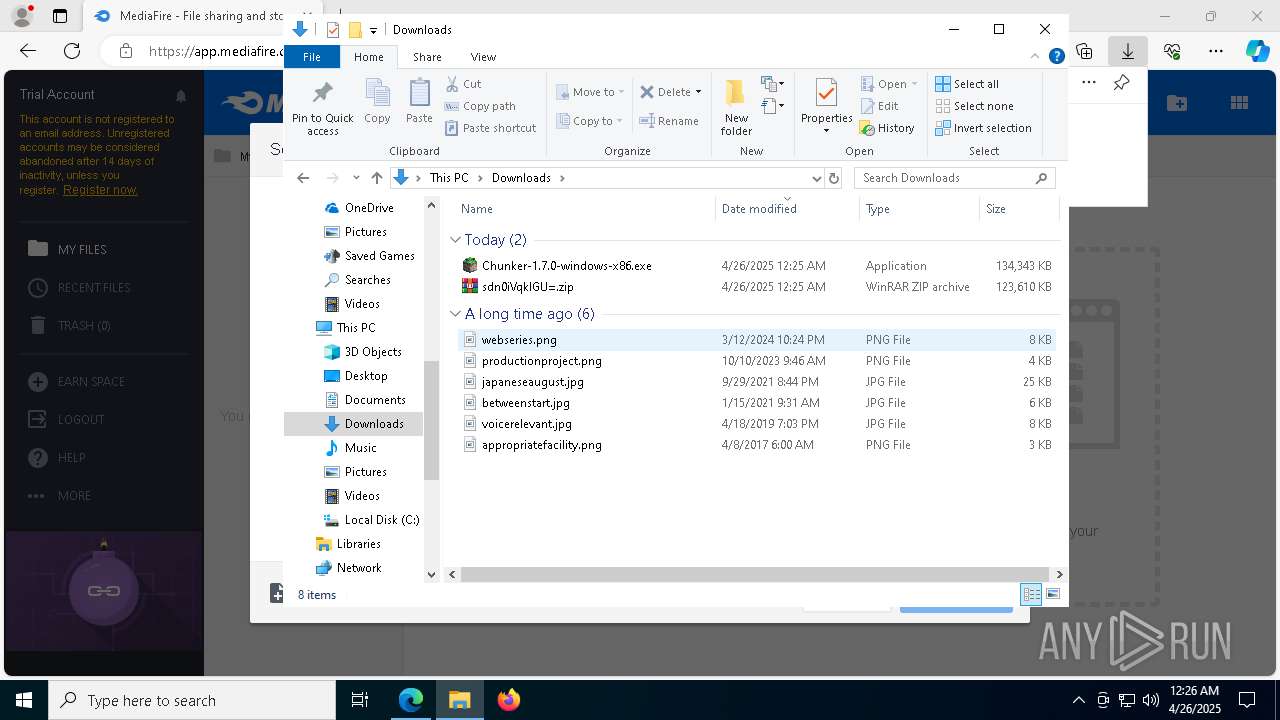Screen dimensions: 1280x720
Task: Click Register now link in MediaFire
Action: point(100,190)
